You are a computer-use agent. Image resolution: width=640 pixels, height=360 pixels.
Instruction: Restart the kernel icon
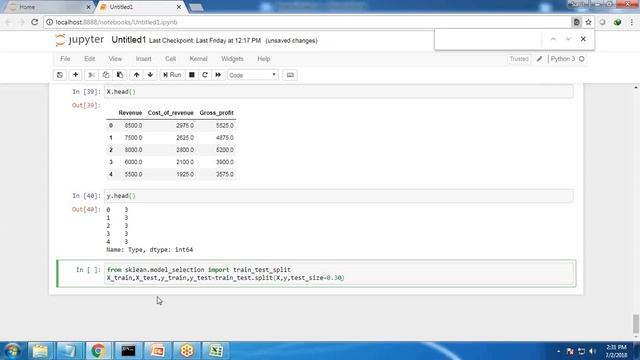[205, 75]
